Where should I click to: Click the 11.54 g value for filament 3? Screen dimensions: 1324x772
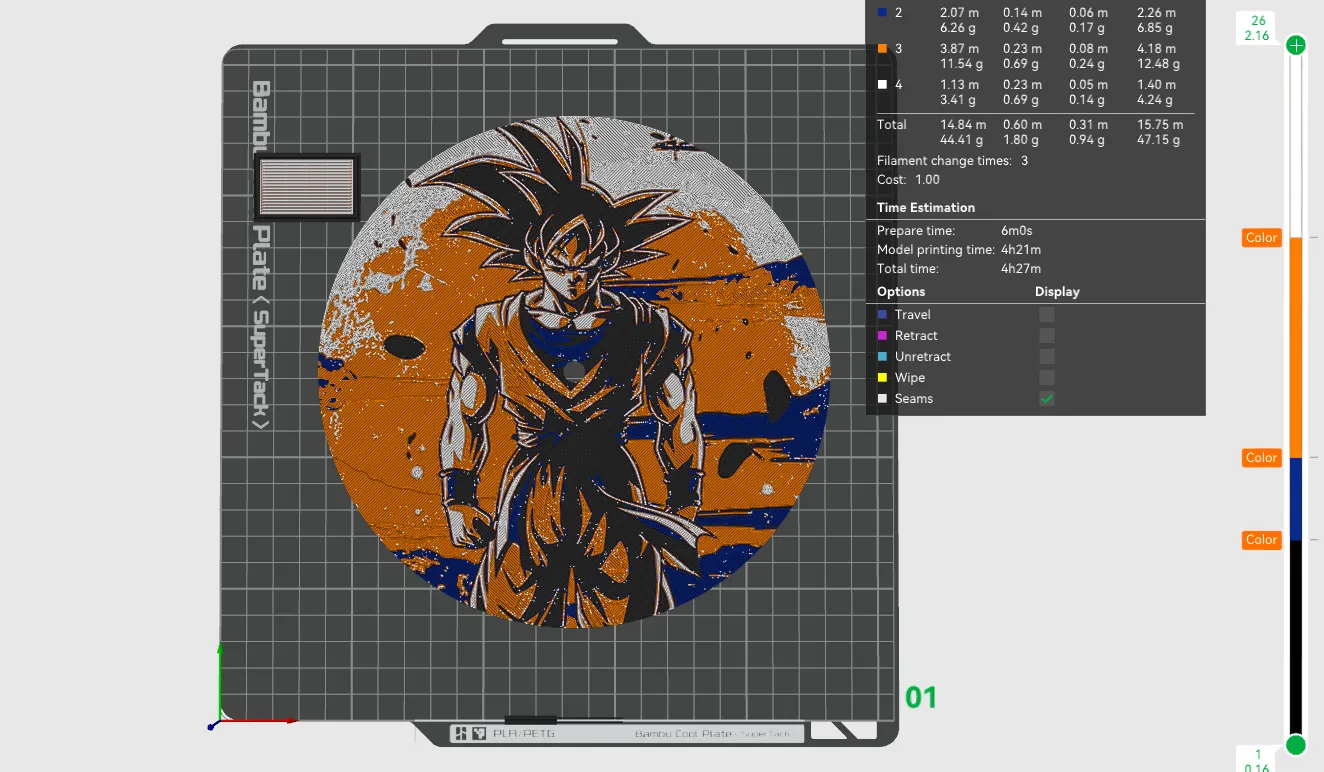point(961,64)
